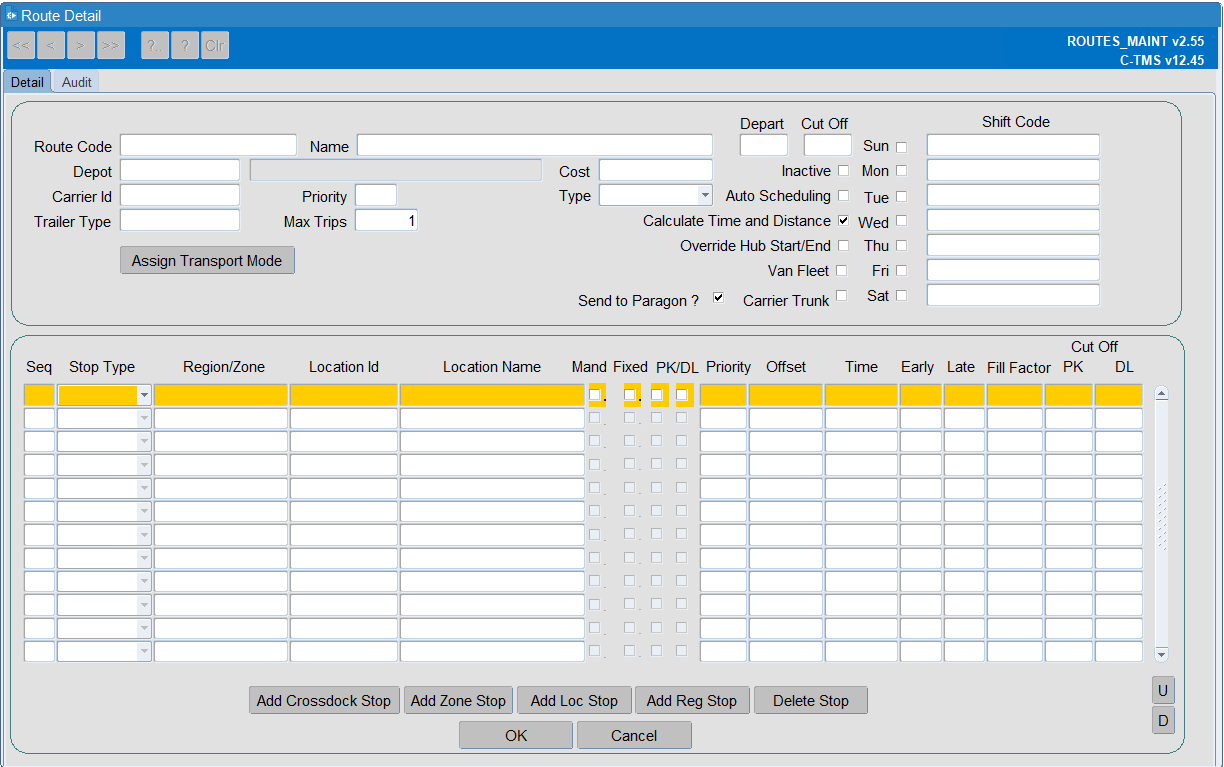The height and width of the screenshot is (767, 1224).
Task: Move stop up with the U button
Action: pyautogui.click(x=1163, y=691)
